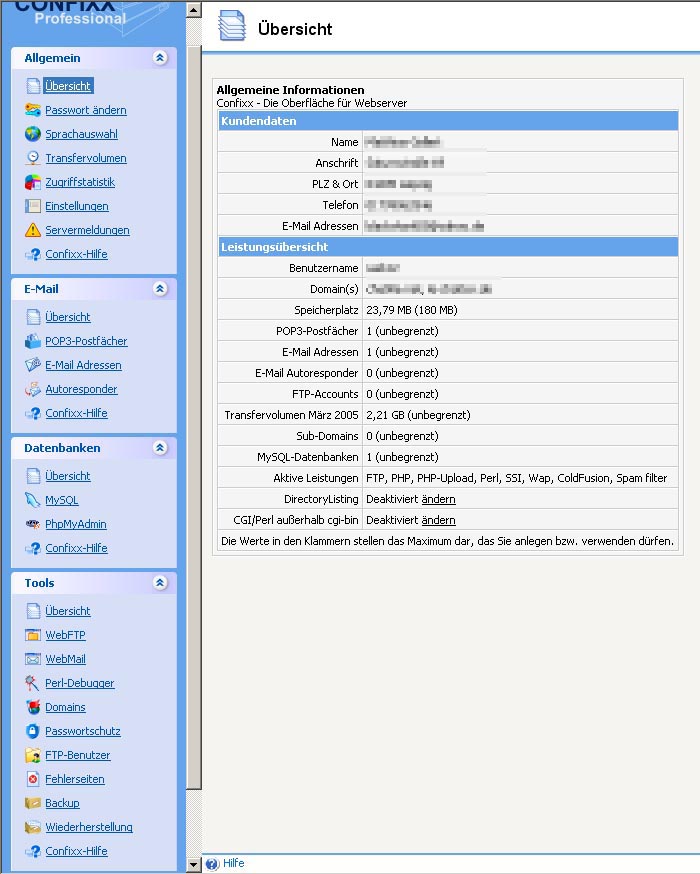
Task: Click the Backup box icon
Action: pos(33,803)
